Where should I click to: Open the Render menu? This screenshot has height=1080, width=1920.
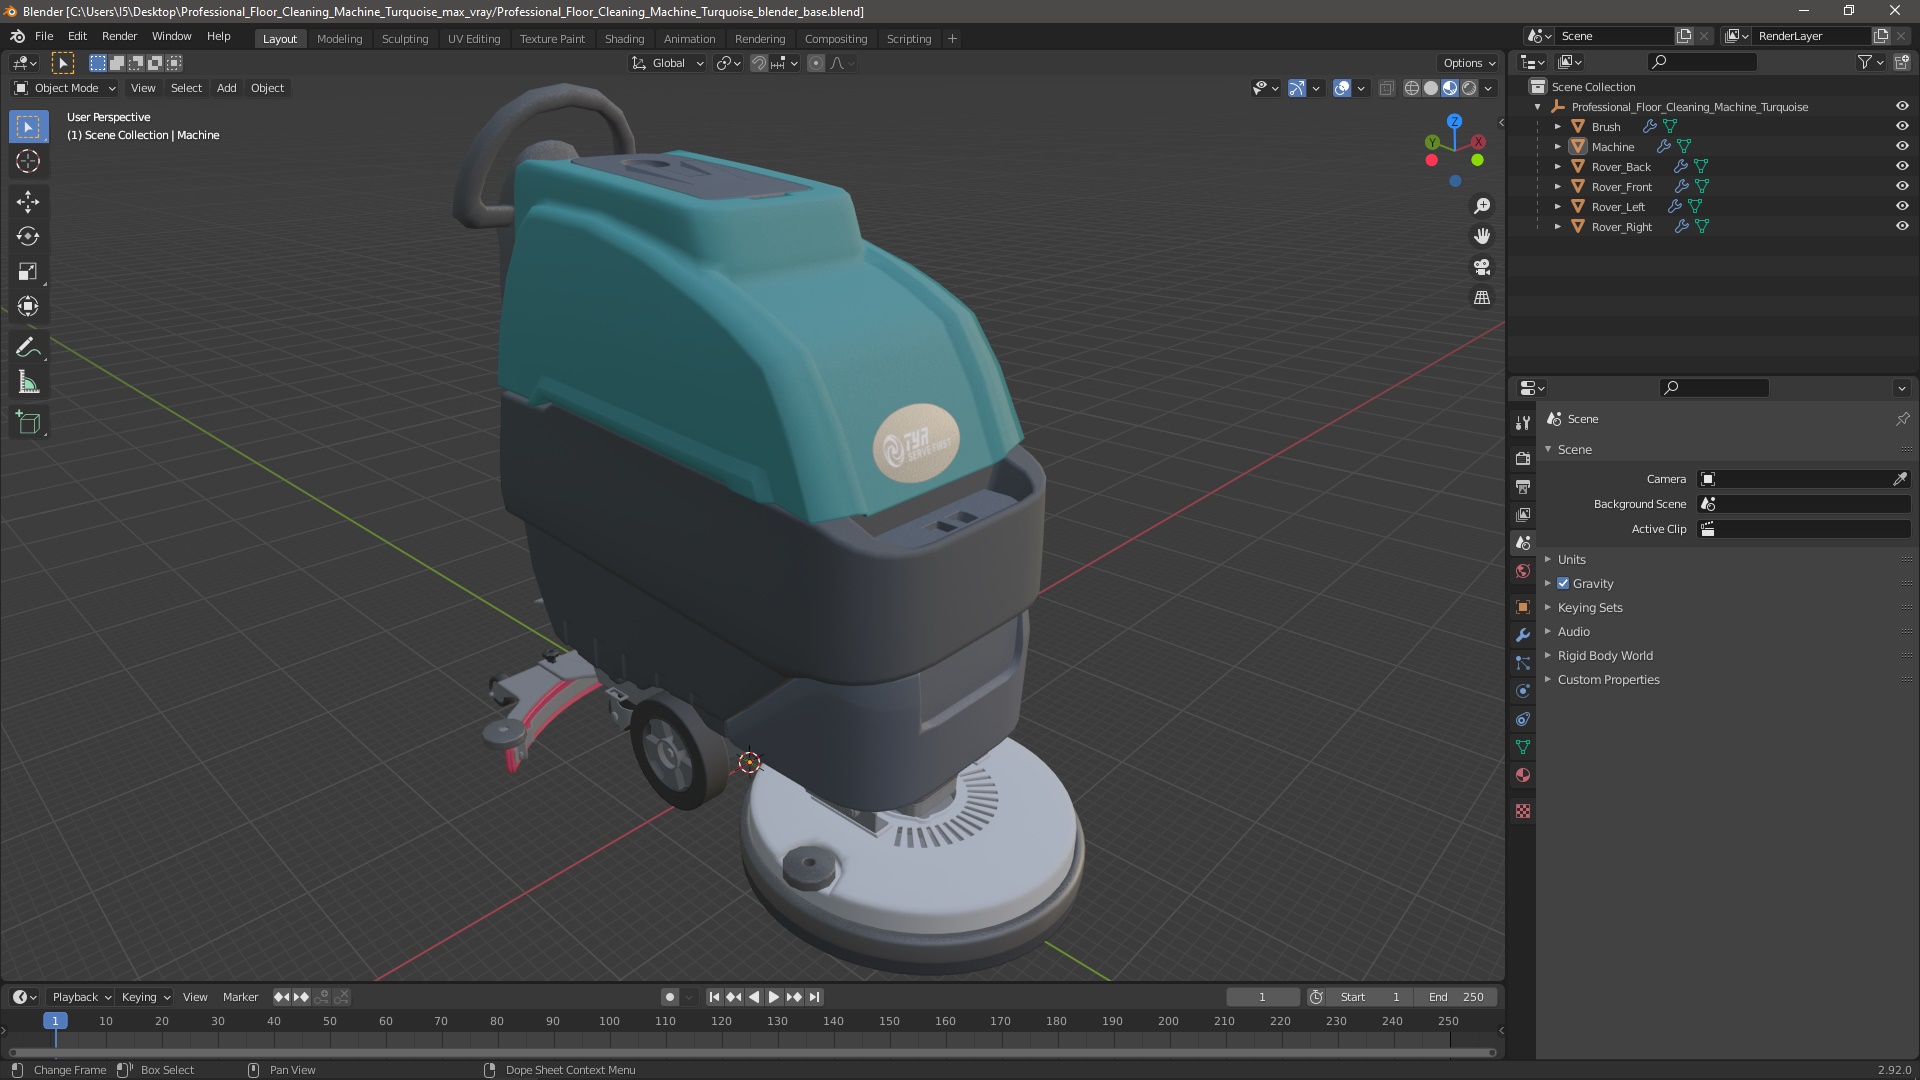coord(119,36)
